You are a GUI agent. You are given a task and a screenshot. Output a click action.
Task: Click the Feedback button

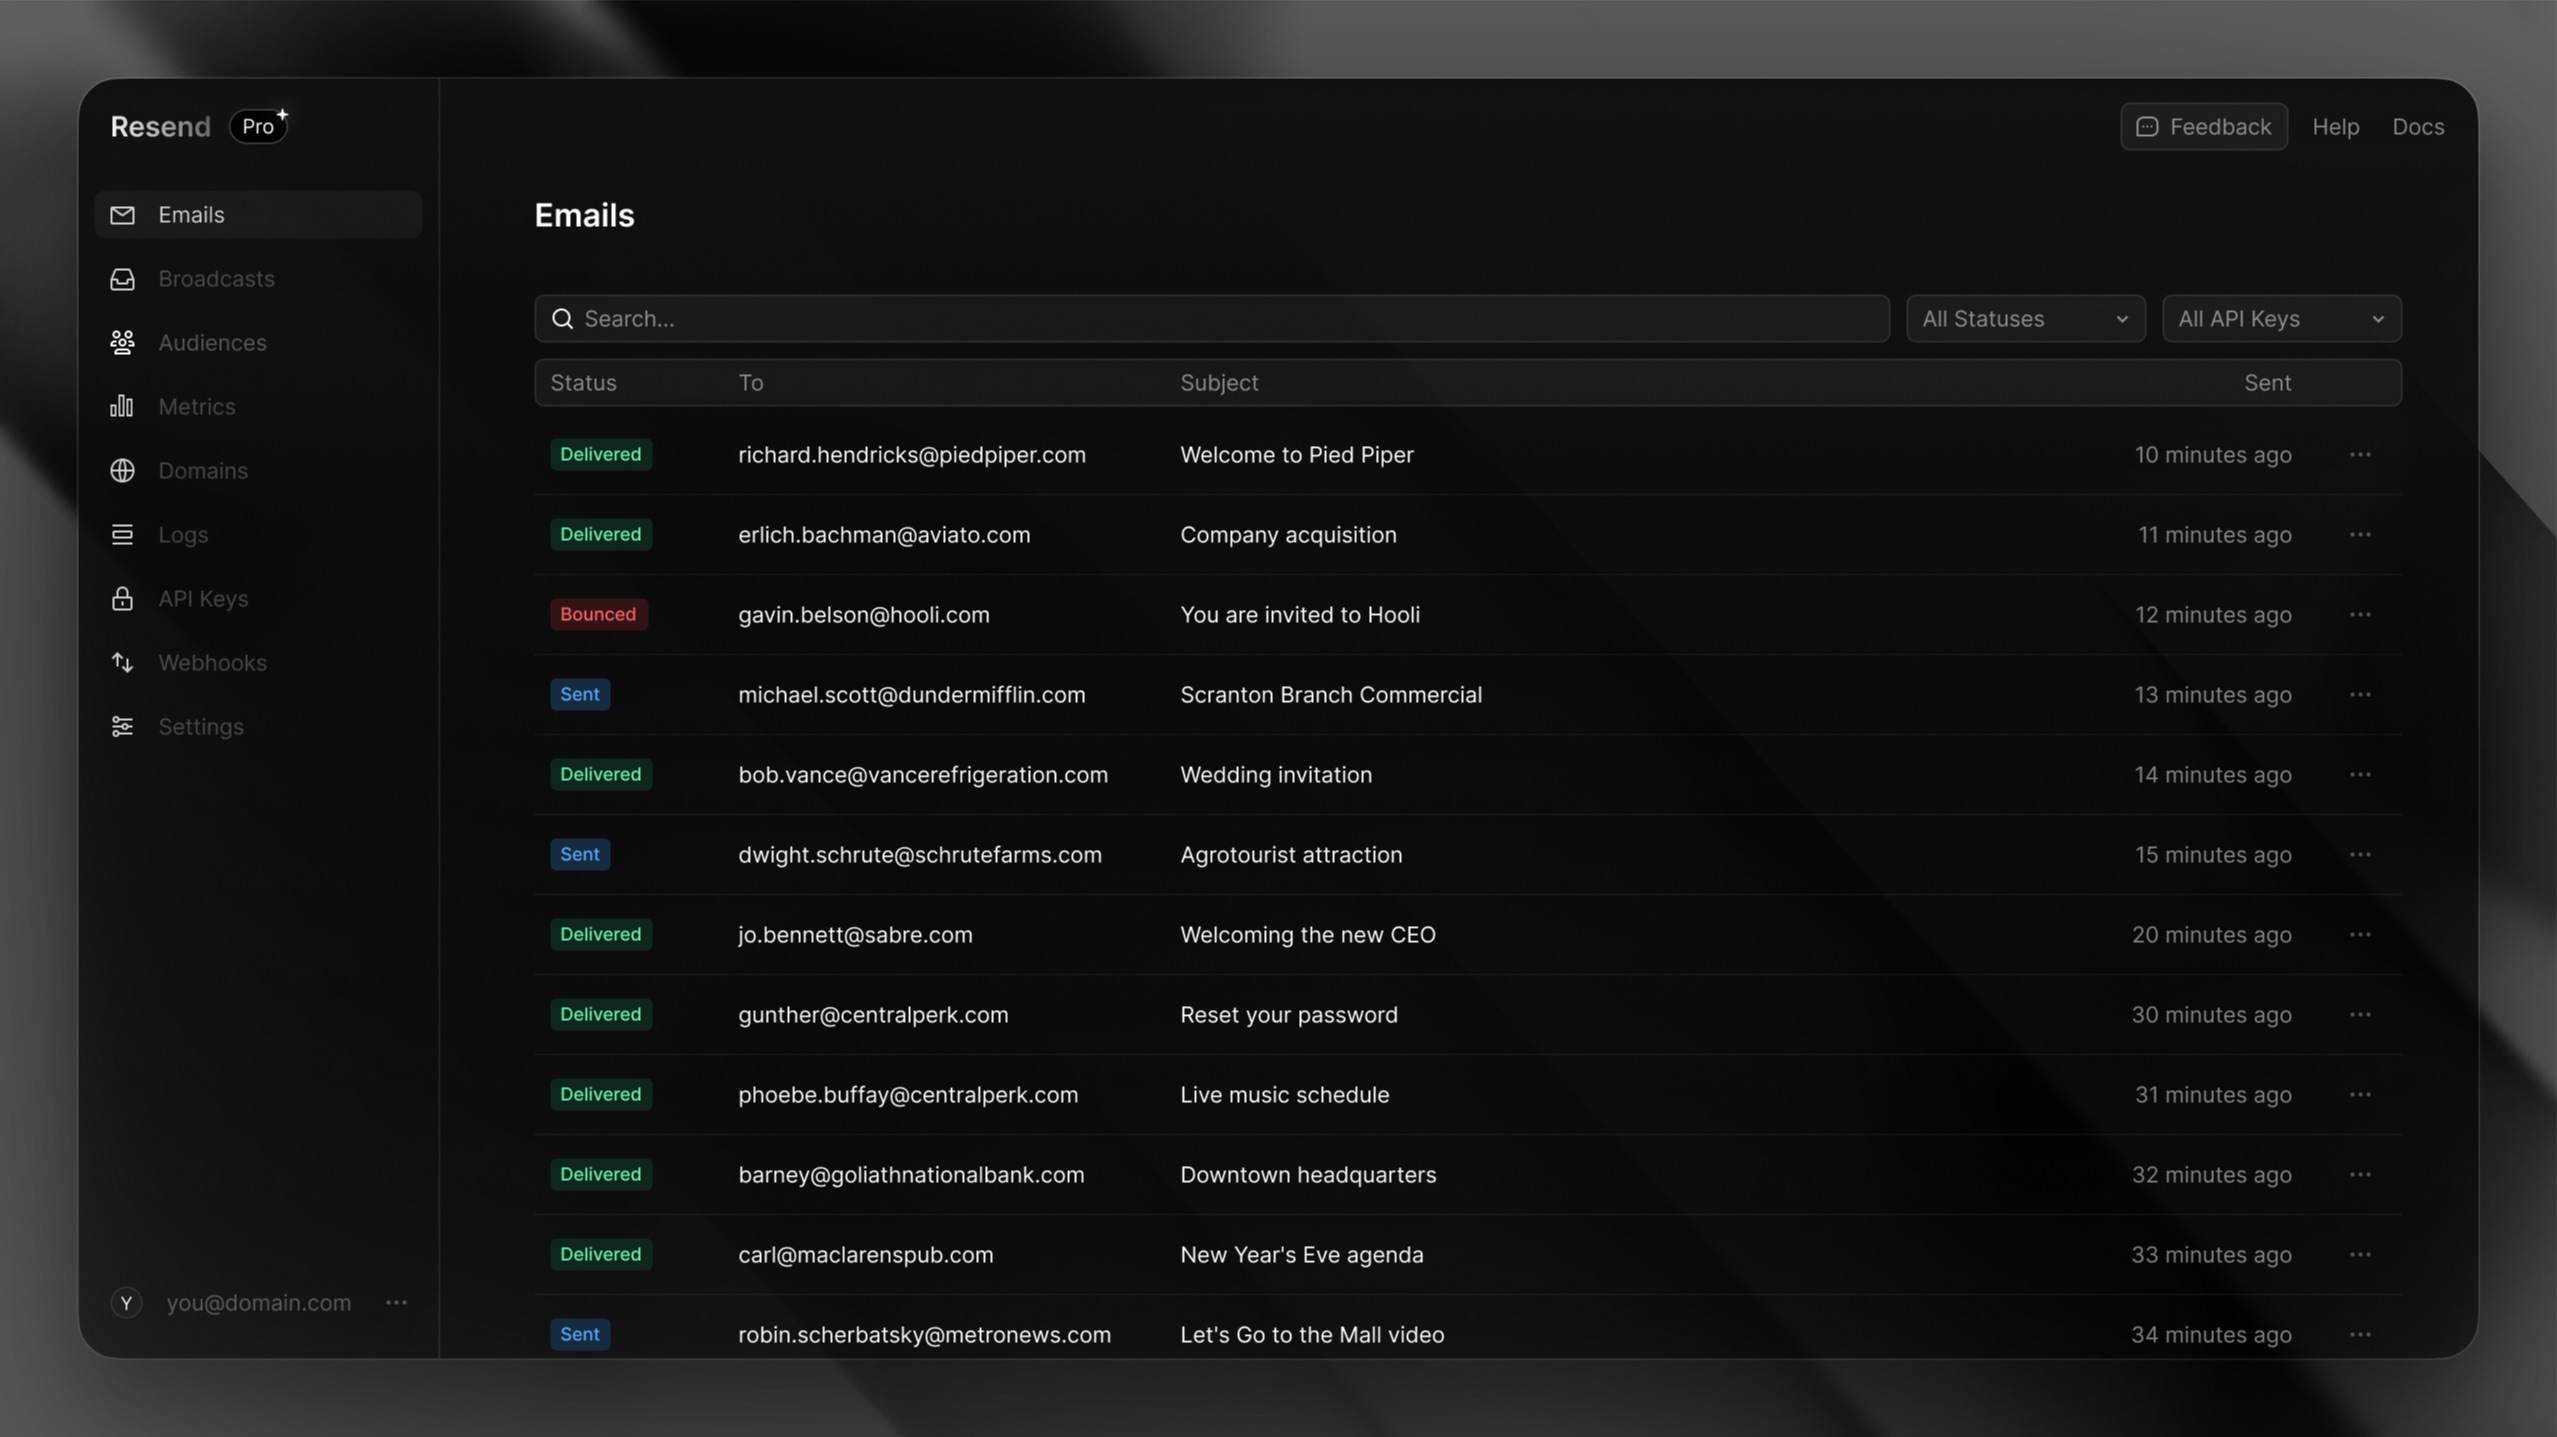coord(2204,126)
